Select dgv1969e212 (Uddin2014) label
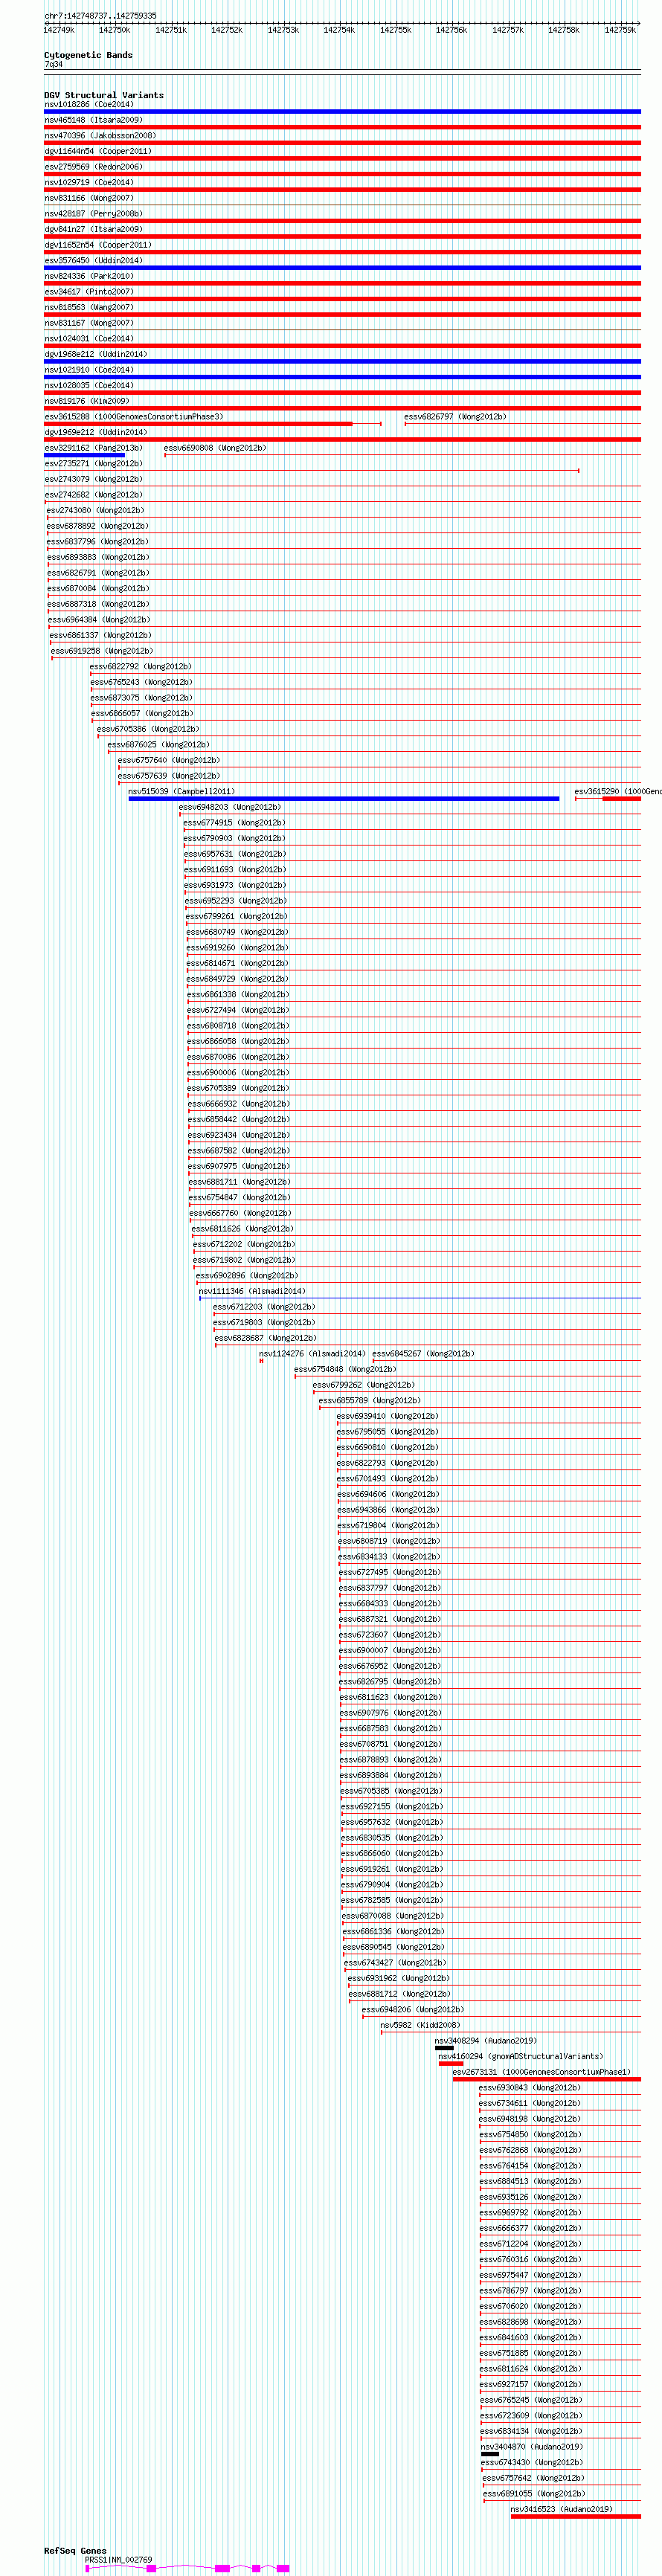 (x=96, y=433)
